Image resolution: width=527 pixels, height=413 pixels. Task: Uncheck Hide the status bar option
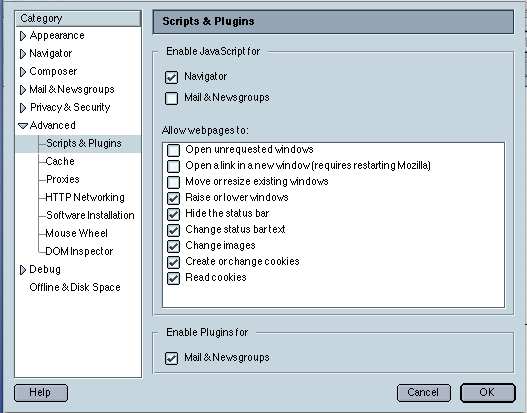click(x=173, y=214)
